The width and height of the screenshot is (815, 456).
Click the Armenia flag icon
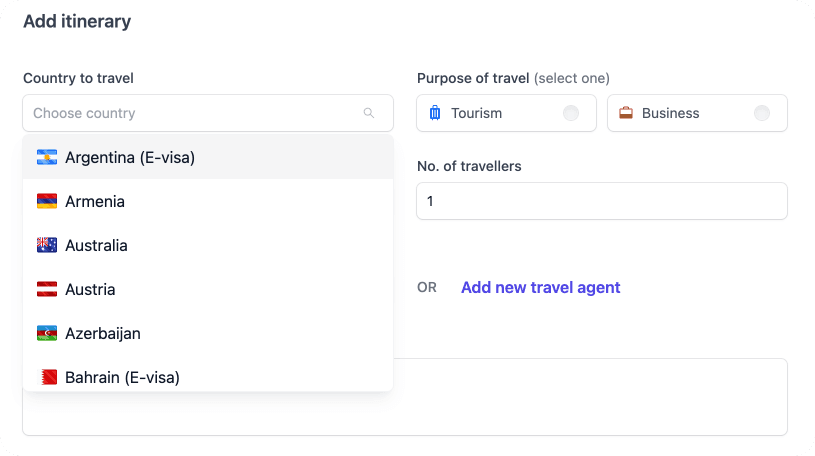pyautogui.click(x=47, y=201)
